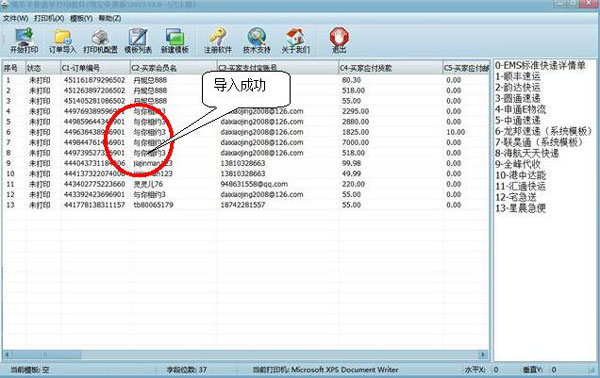
Task: Click the amount 7000.00
Action: tap(355, 142)
